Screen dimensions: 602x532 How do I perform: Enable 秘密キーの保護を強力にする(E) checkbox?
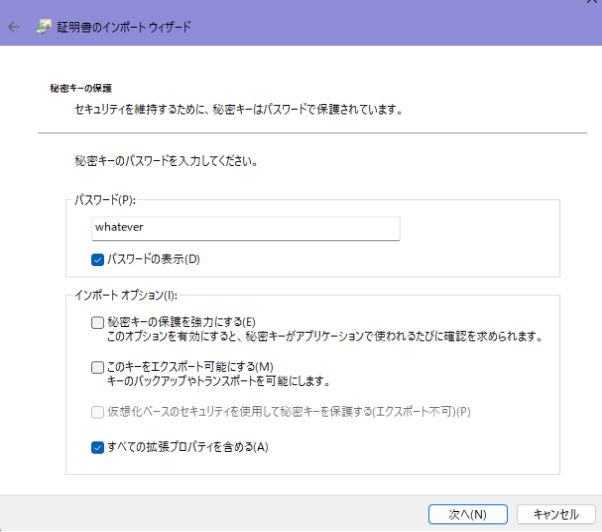tap(98, 322)
